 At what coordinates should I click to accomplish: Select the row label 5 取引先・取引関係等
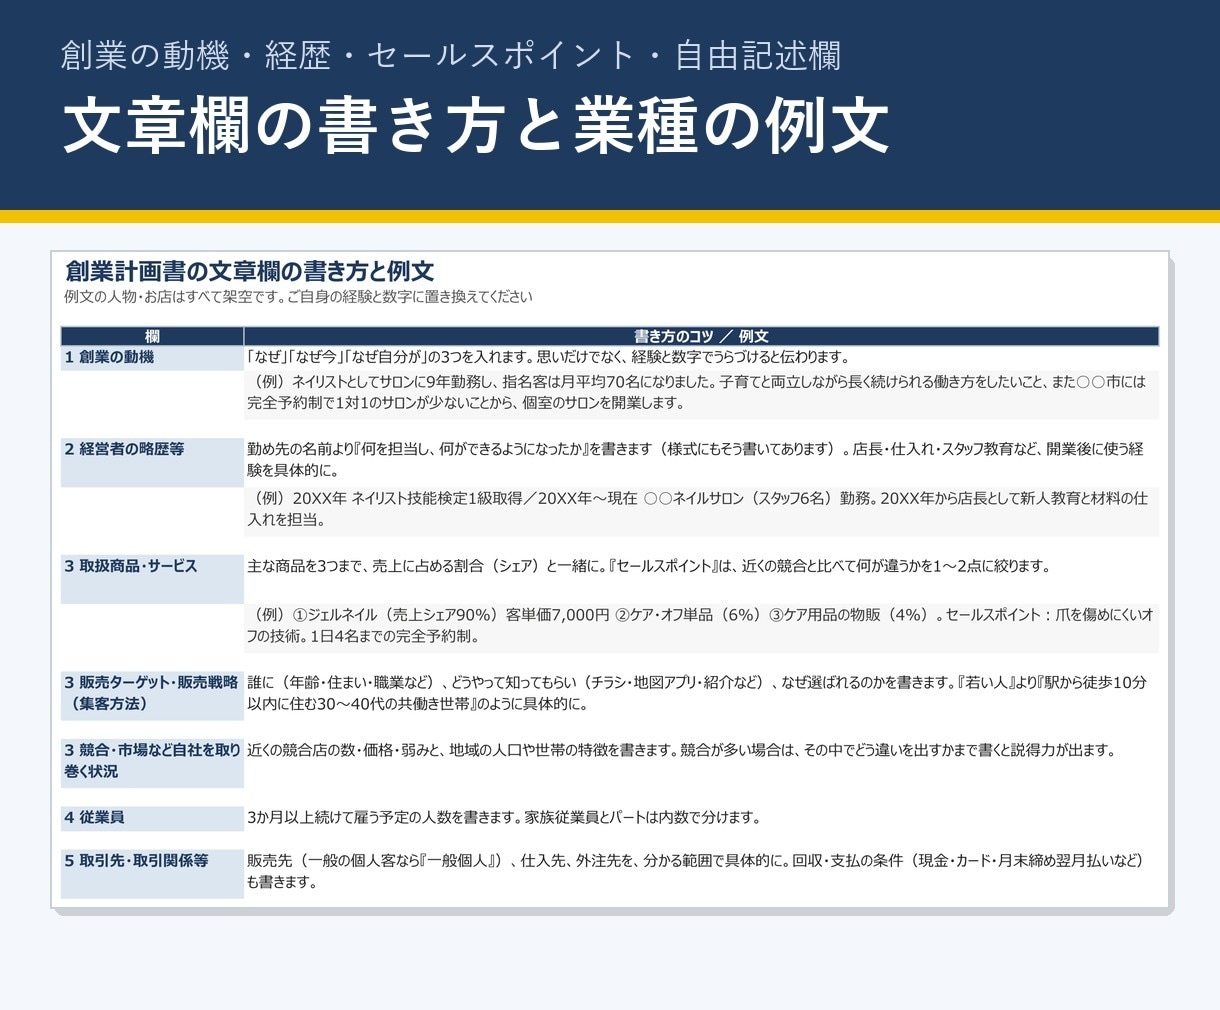pyautogui.click(x=152, y=873)
